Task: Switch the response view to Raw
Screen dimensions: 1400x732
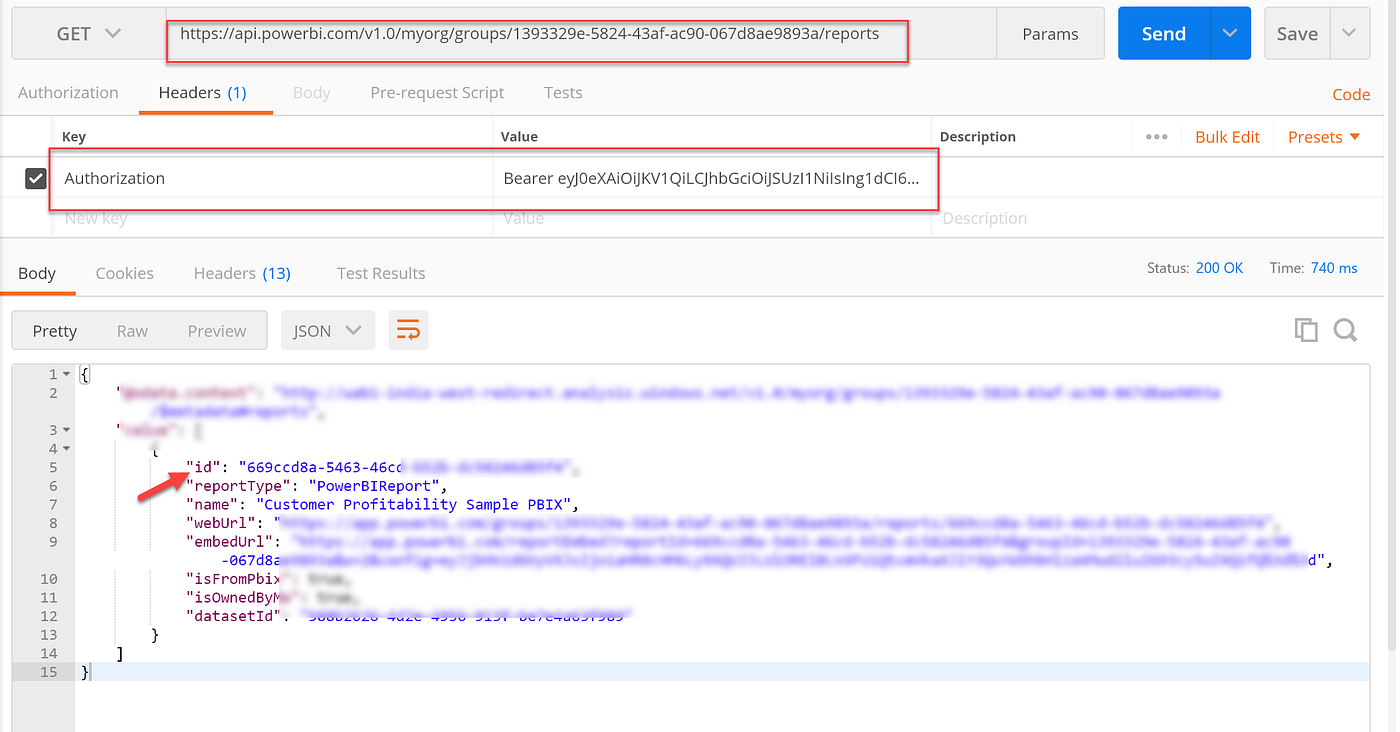Action: 132,330
